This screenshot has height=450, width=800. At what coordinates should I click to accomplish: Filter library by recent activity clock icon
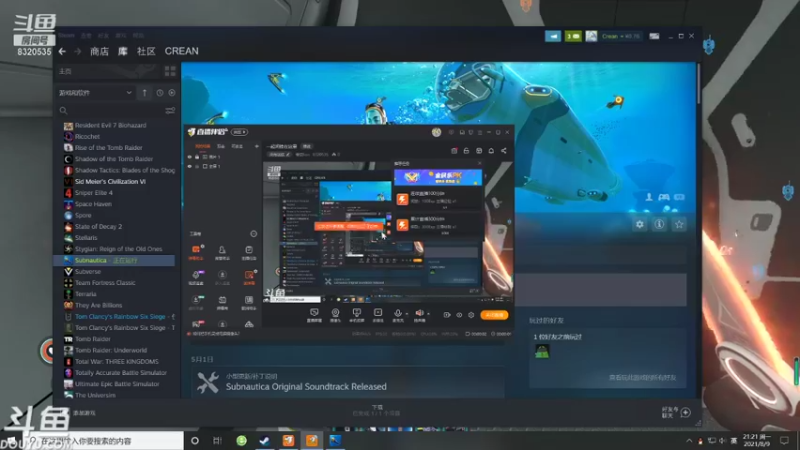click(x=160, y=93)
